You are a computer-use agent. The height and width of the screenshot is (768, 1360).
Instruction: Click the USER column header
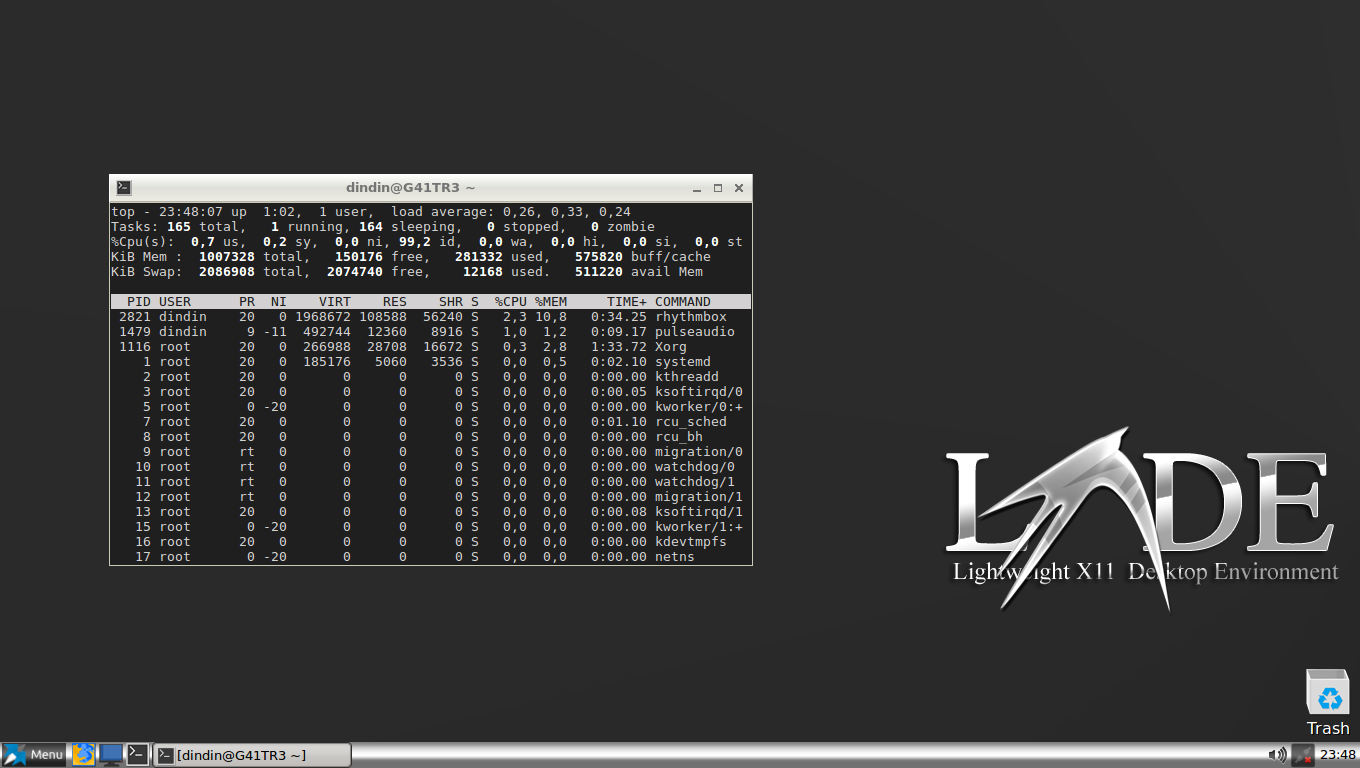[175, 302]
